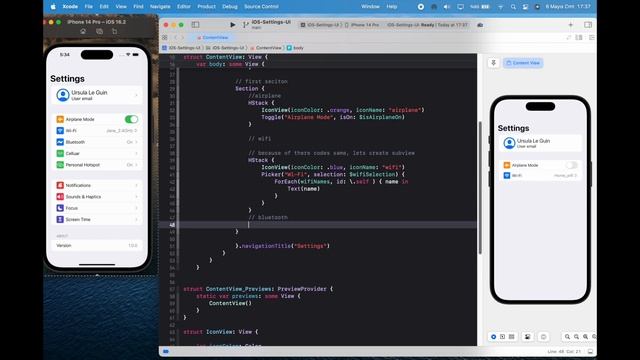Click the plus Library button in Xcode toolbar

[571, 25]
